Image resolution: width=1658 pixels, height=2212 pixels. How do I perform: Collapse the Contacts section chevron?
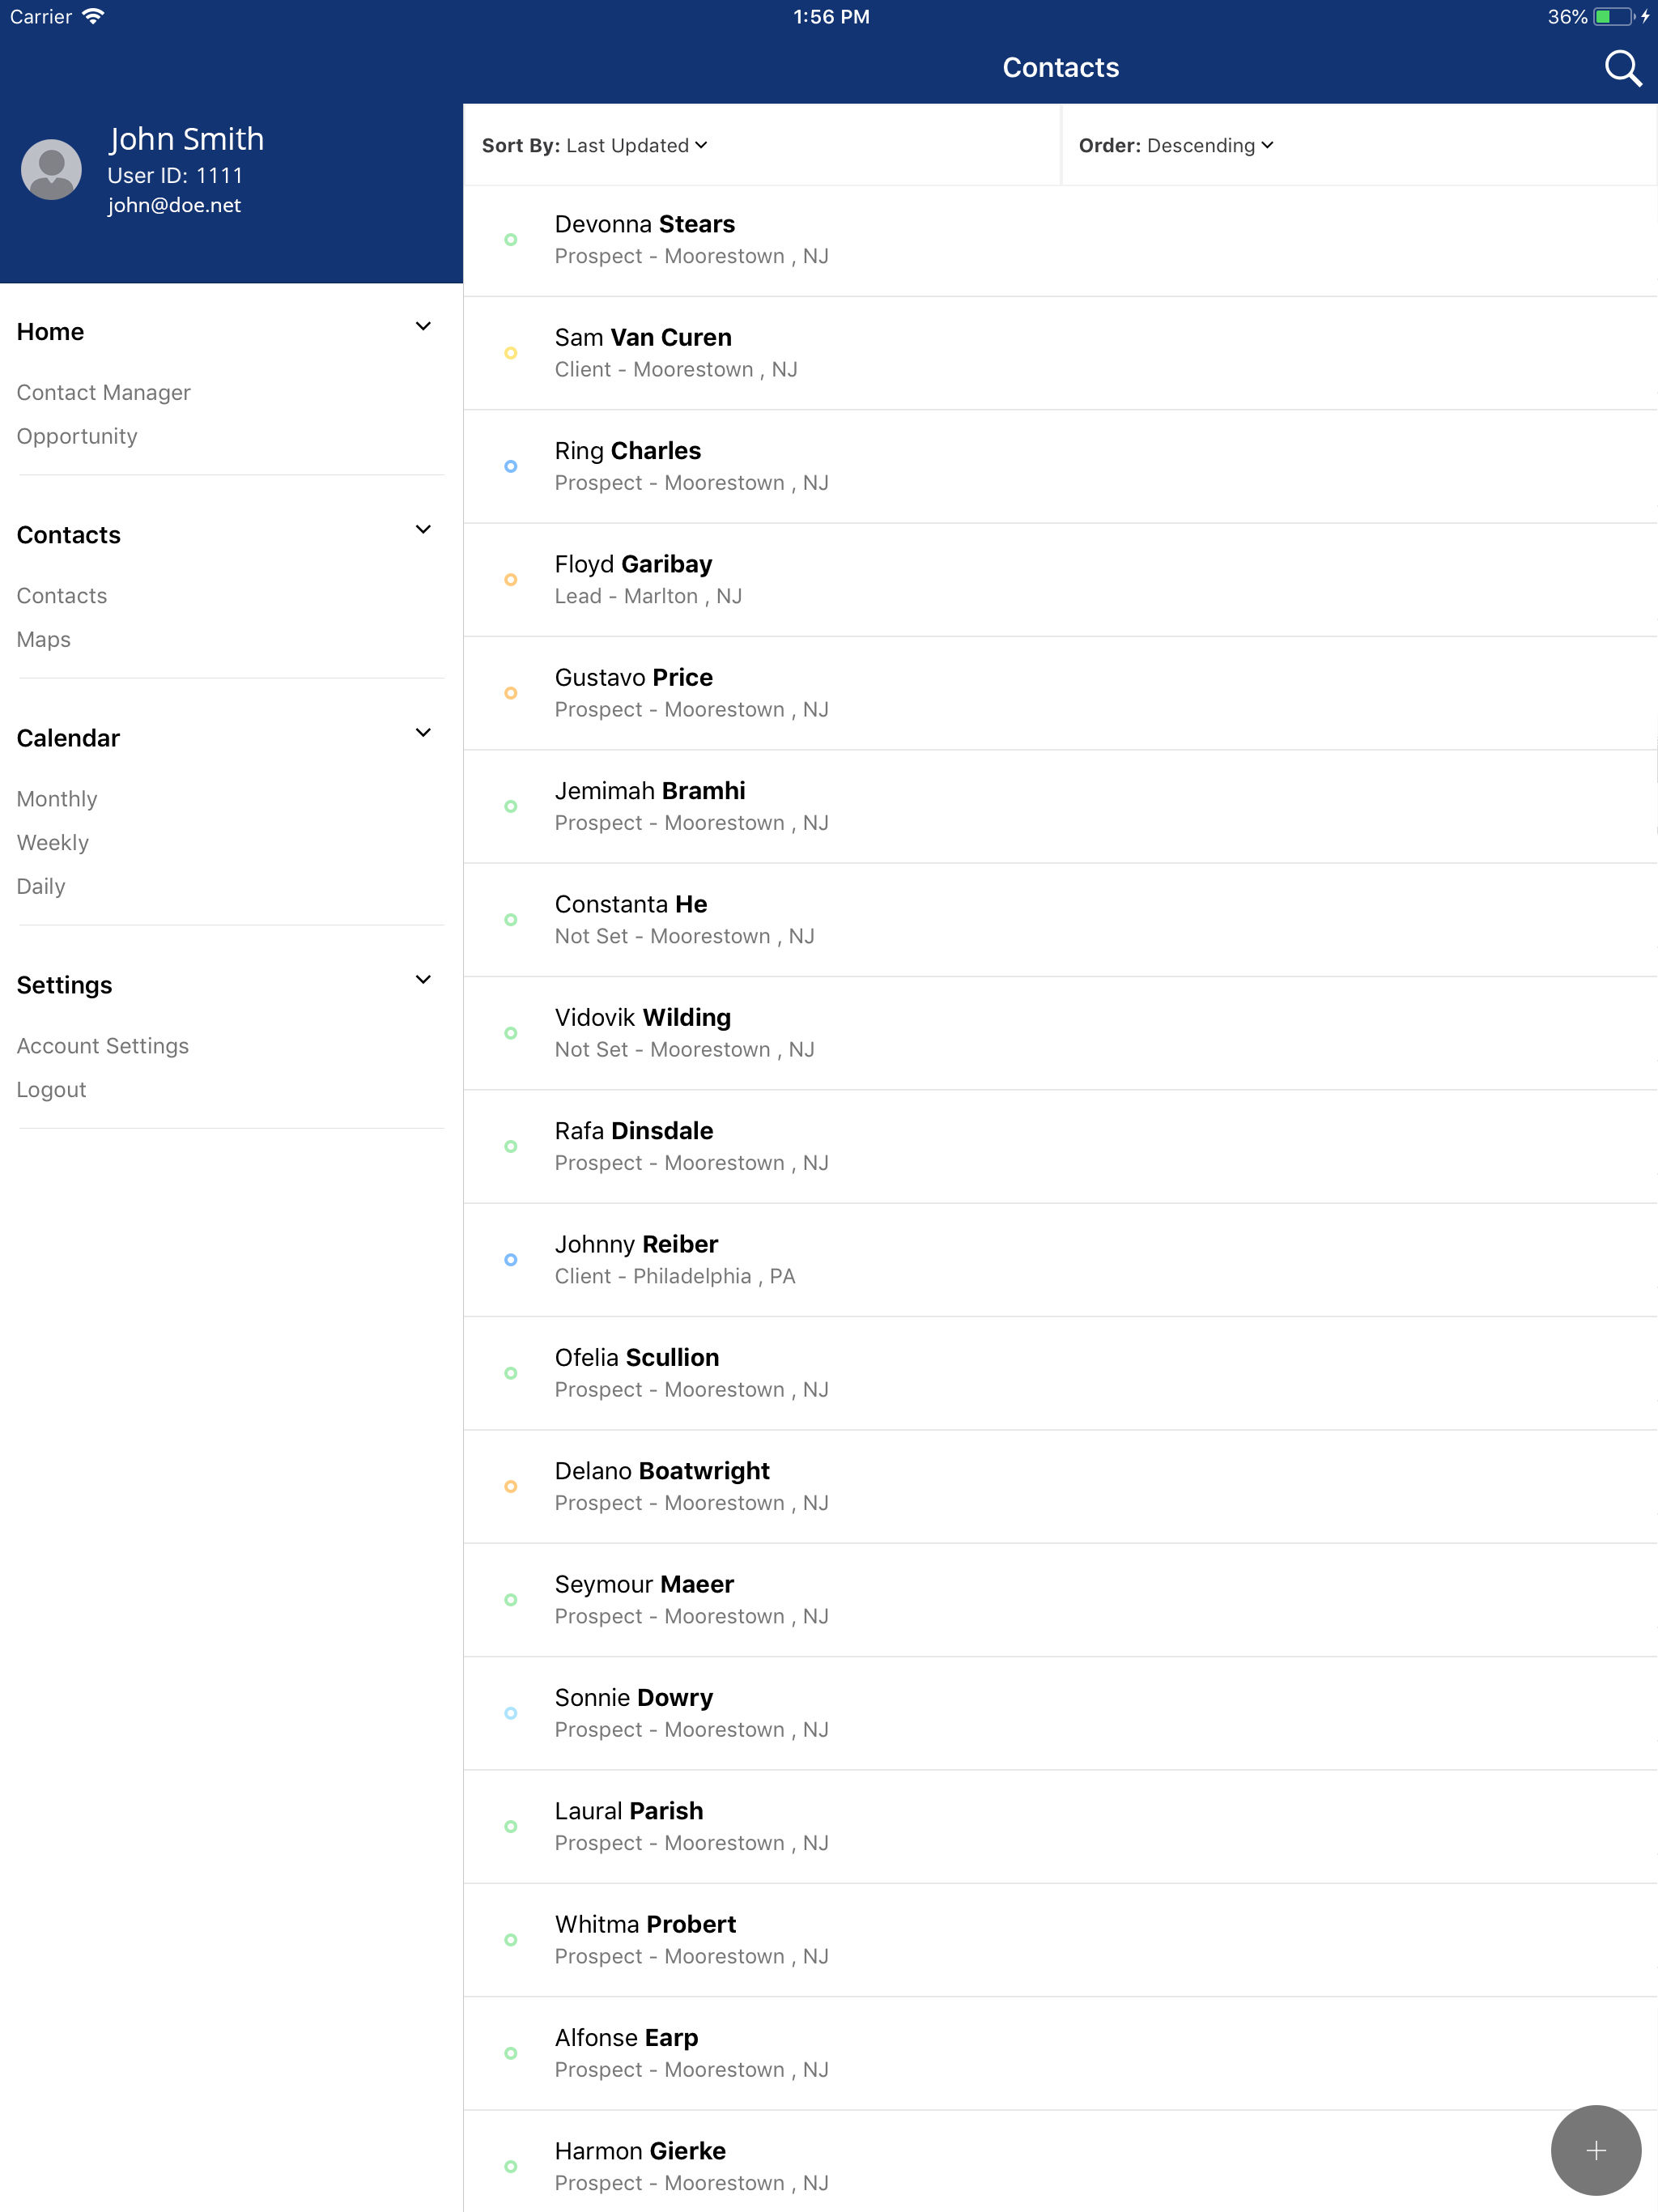tap(423, 529)
